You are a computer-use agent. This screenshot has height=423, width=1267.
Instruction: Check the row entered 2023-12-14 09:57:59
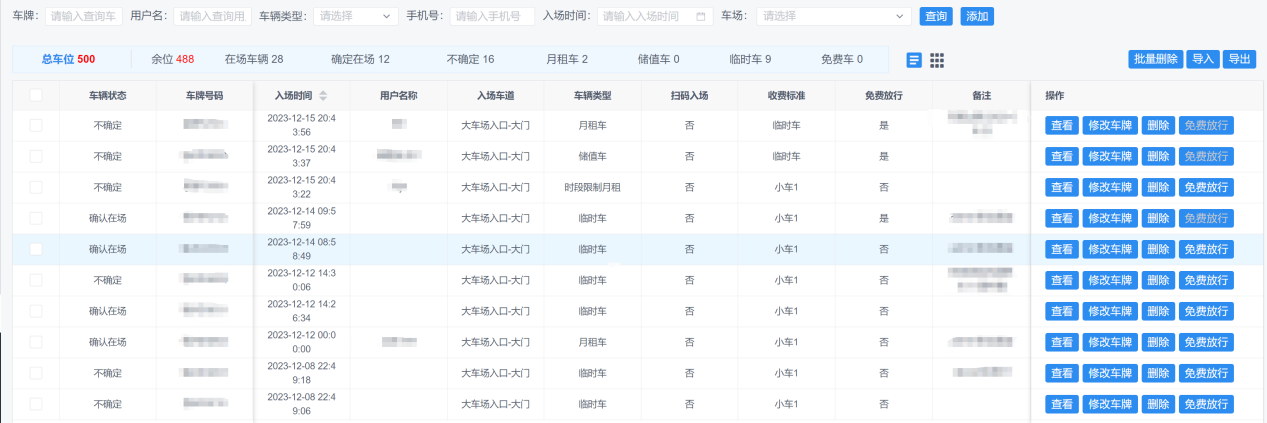point(36,218)
